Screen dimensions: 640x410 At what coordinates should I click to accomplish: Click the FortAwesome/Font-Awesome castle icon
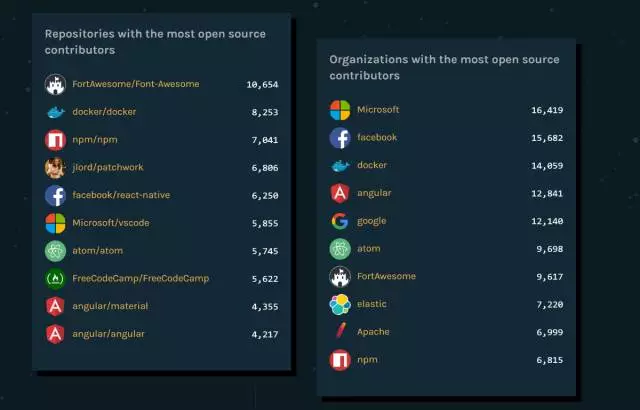point(55,84)
